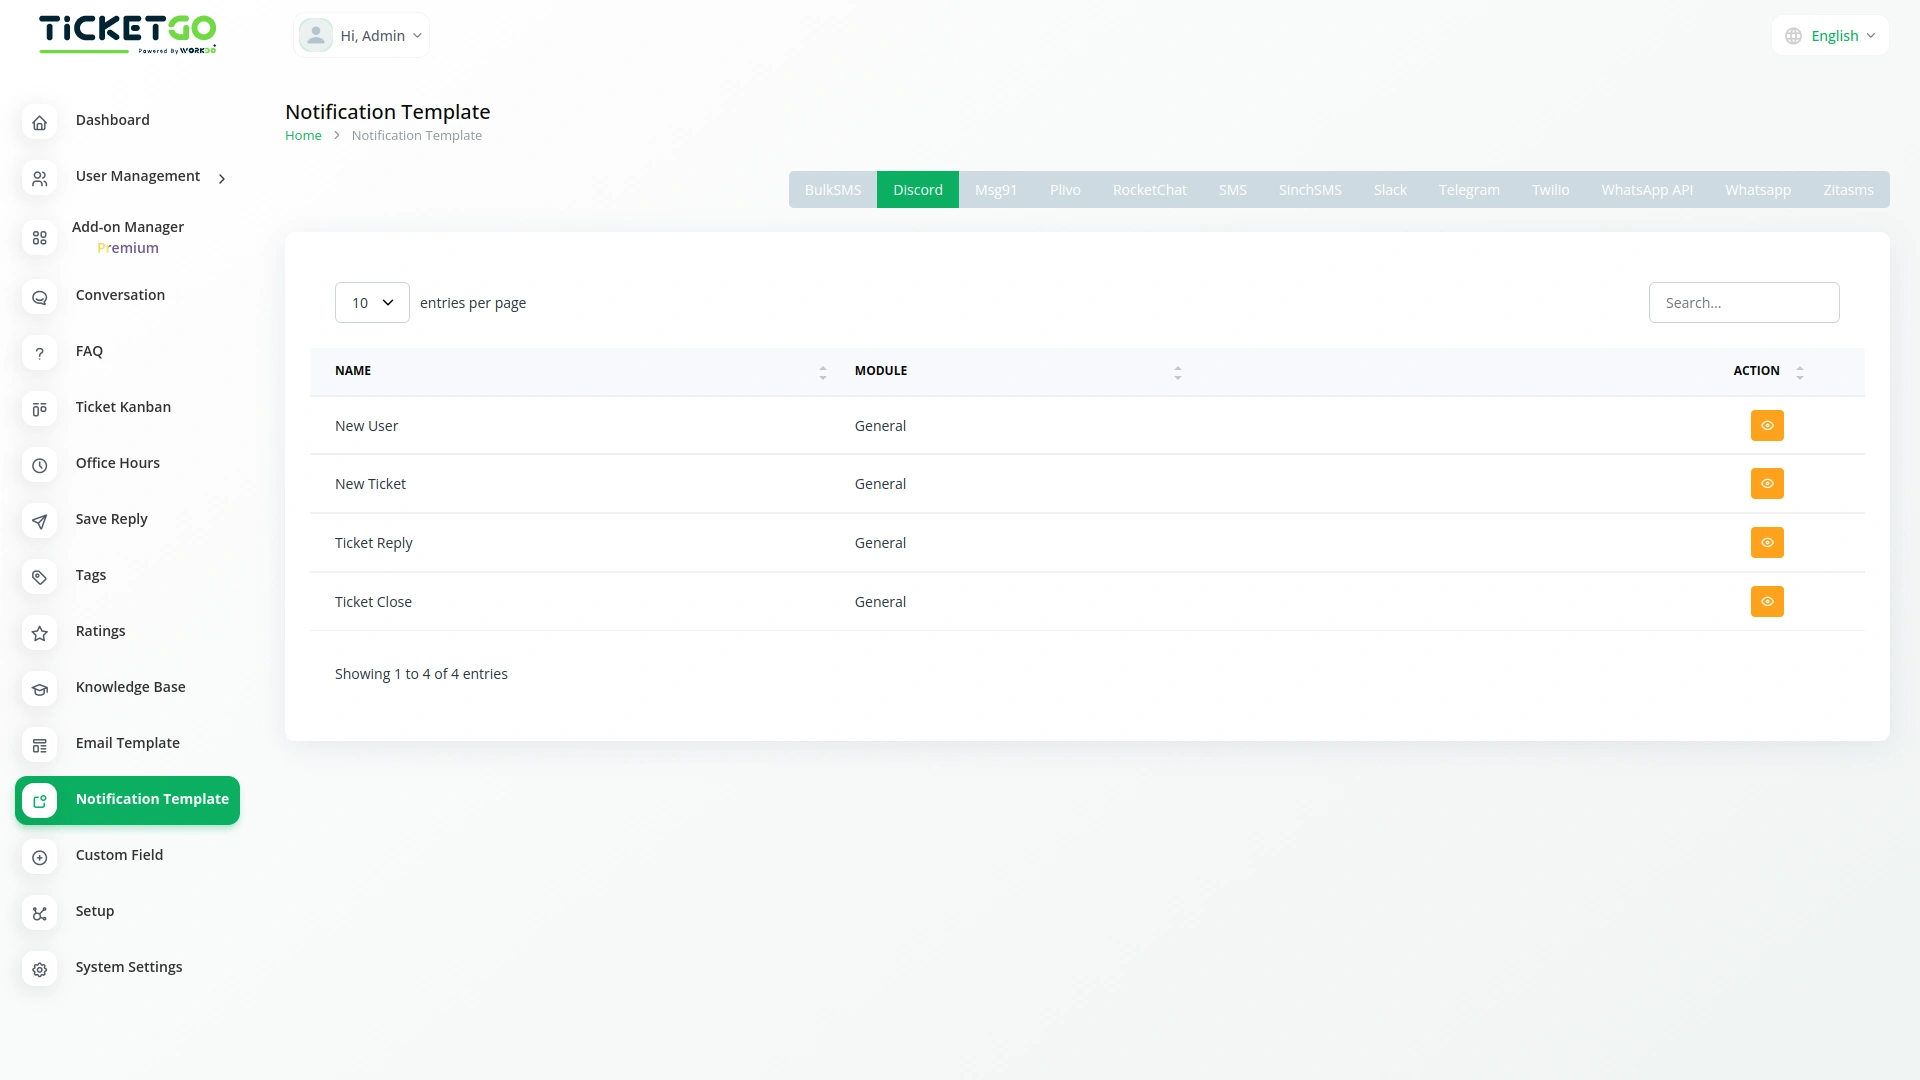Switch to the Telegram tab
The image size is (1920, 1080).
[1468, 190]
